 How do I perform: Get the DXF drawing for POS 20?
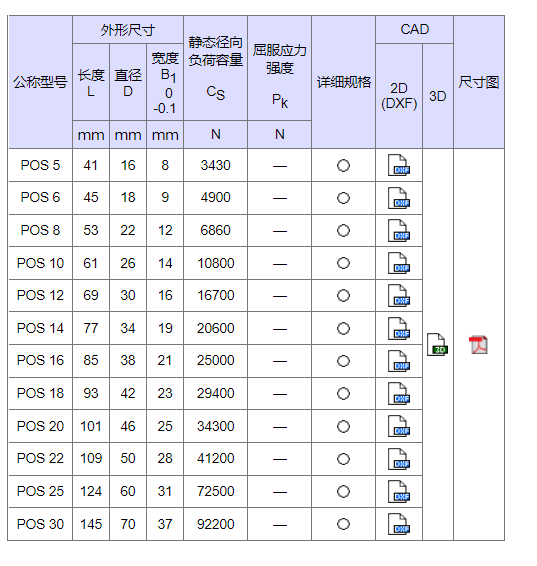(x=399, y=426)
